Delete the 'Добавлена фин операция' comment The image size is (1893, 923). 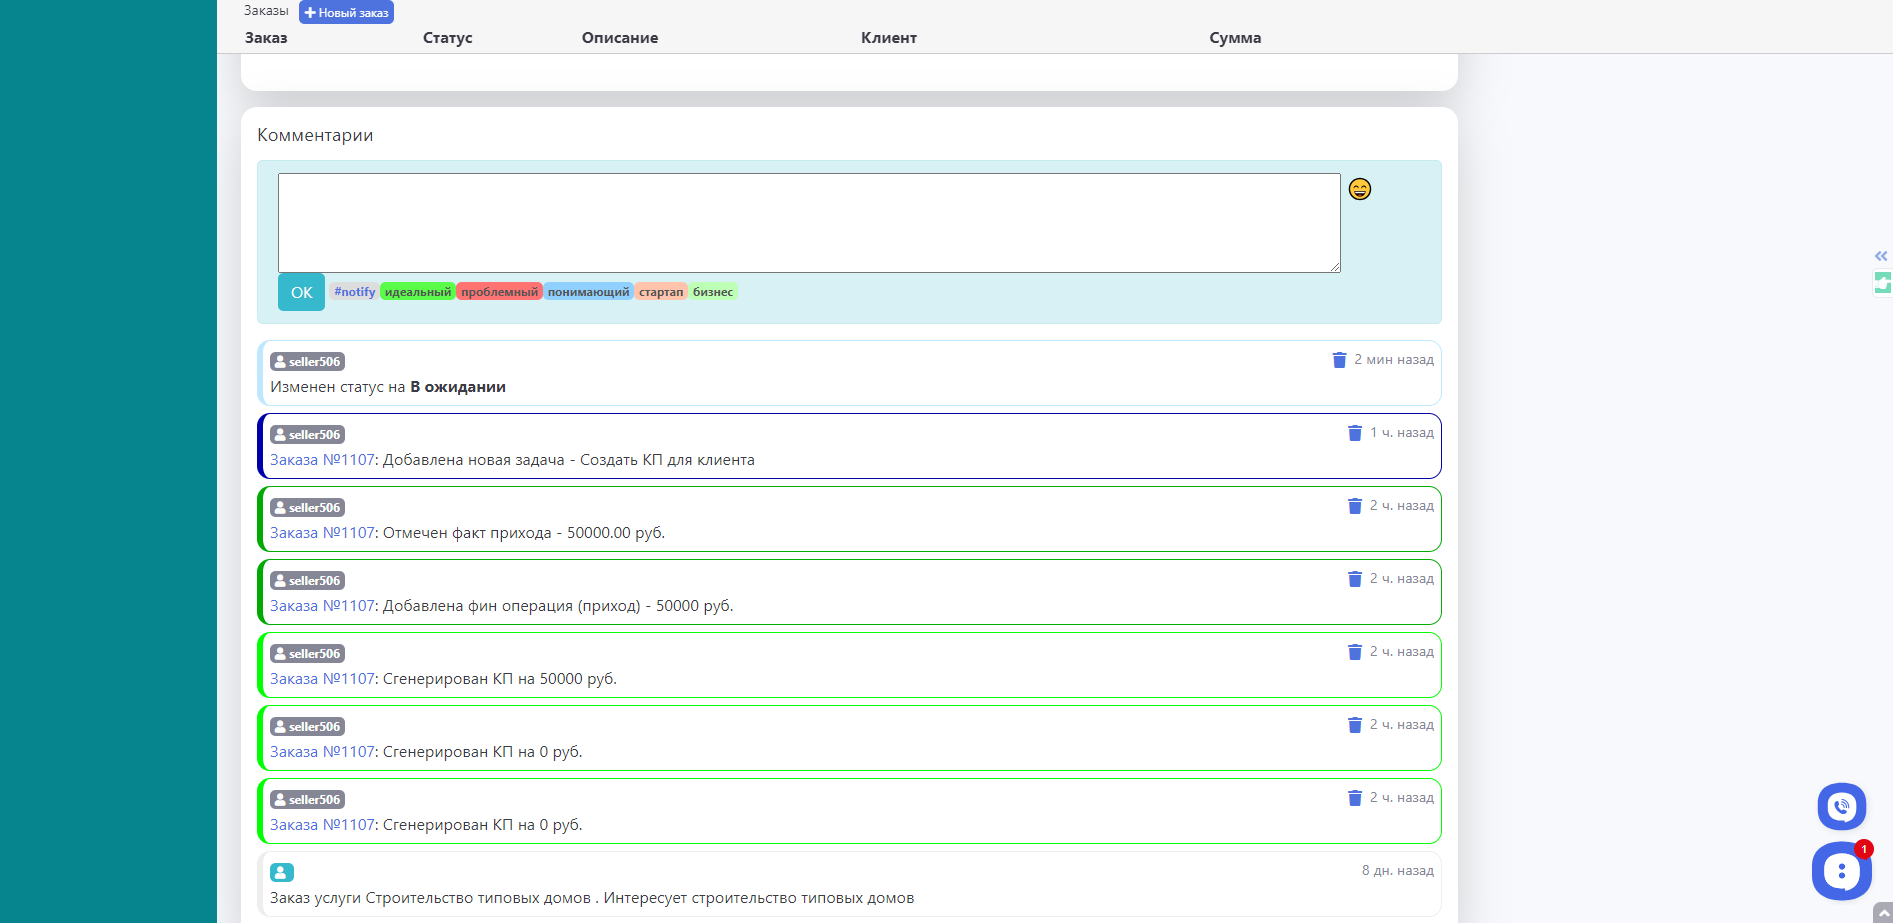point(1354,579)
